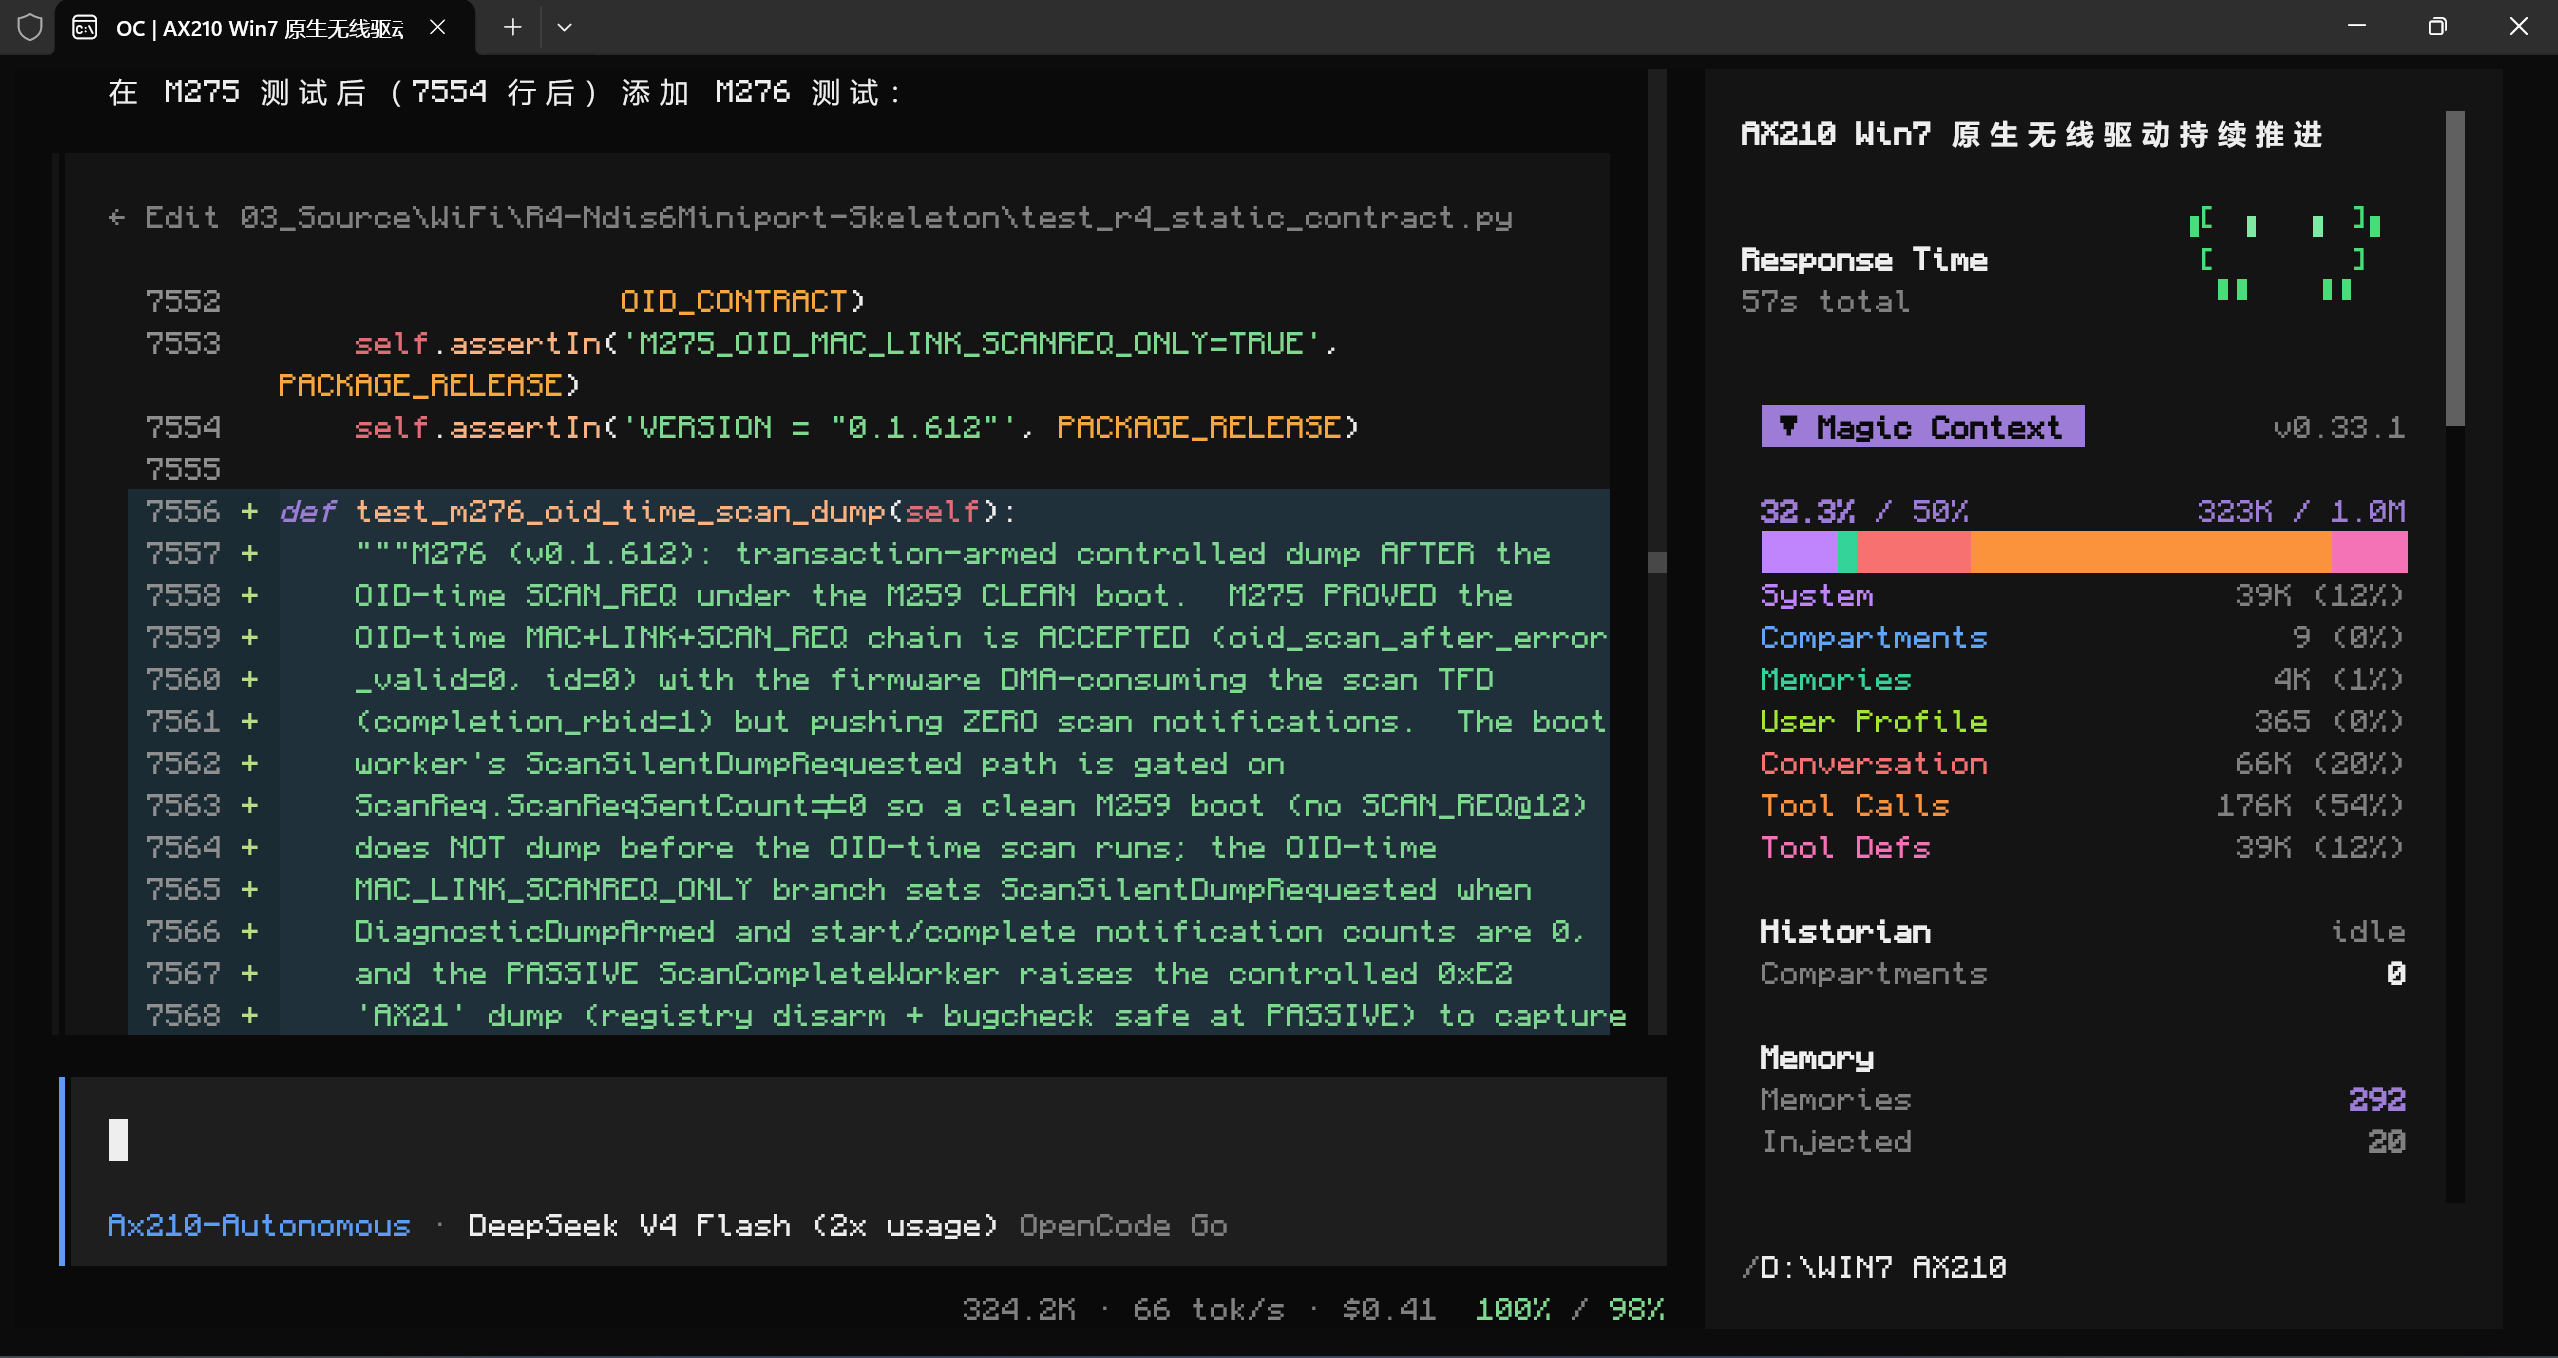Screen dimensions: 2558x1358
Task: Click the main pane scrollbar thumb
Action: [x=1657, y=562]
